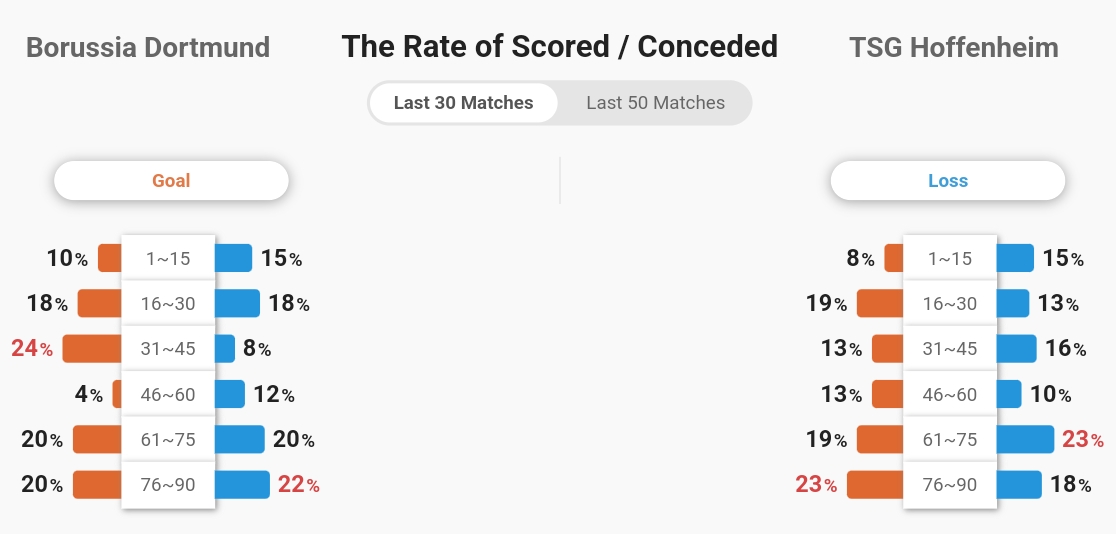Select the Last 30 Matches option
Image resolution: width=1116 pixels, height=534 pixels.
coord(463,103)
